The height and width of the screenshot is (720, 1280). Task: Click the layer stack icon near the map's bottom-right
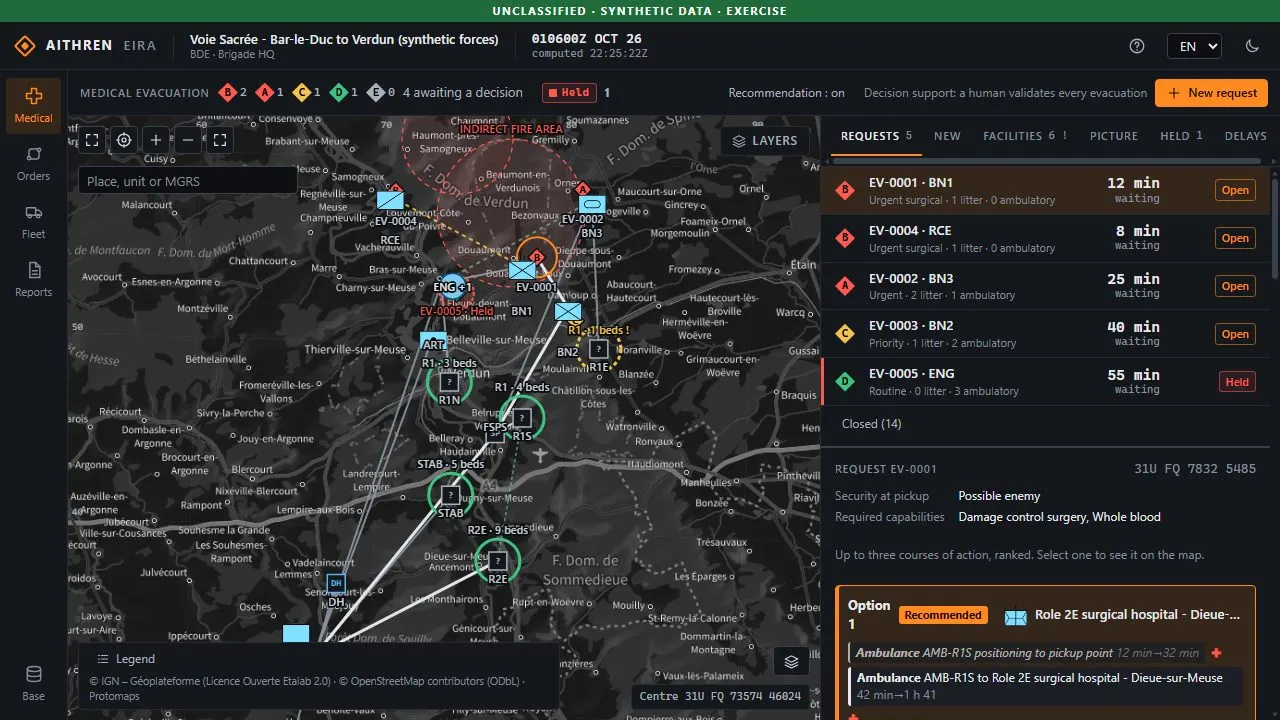pos(791,661)
